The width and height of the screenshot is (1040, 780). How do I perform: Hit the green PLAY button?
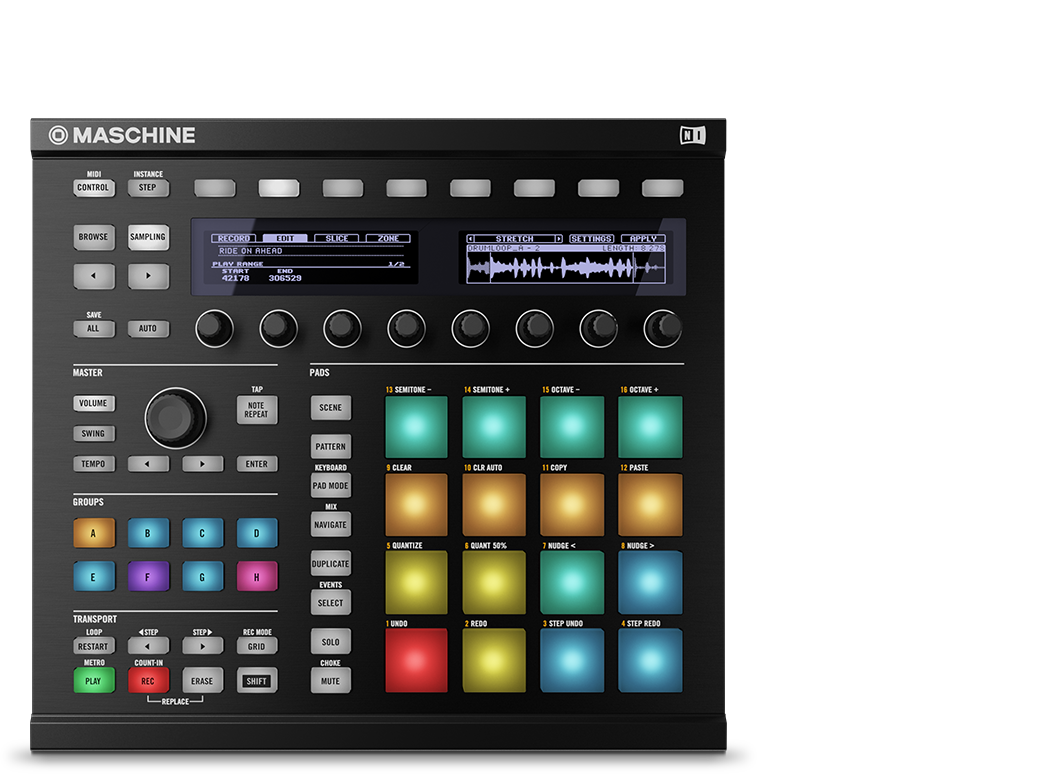(x=94, y=681)
